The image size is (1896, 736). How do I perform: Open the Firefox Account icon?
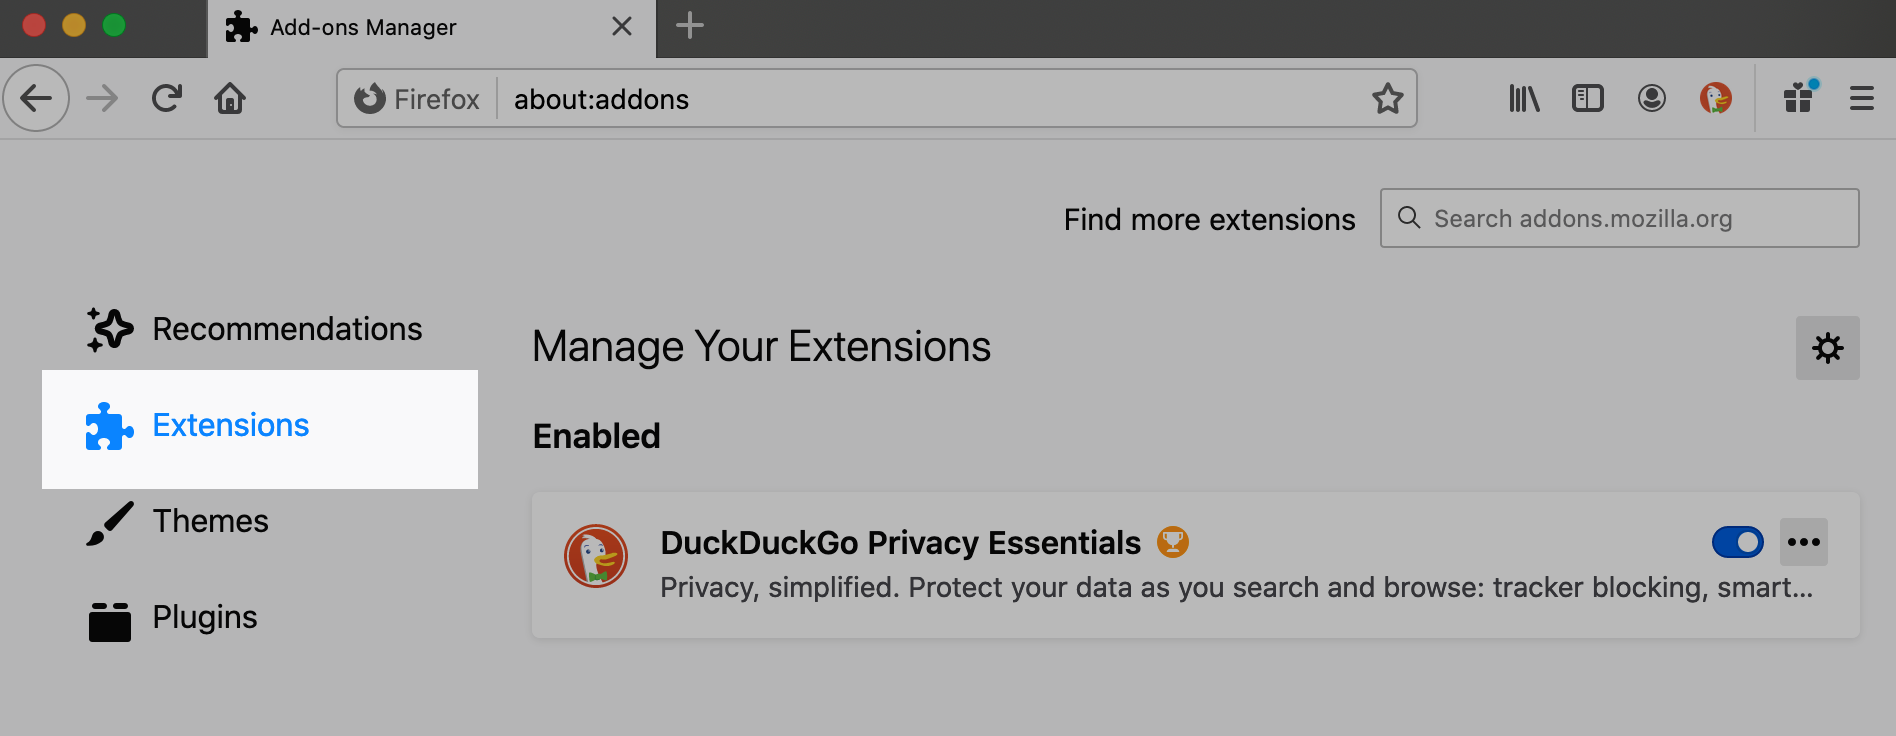point(1651,98)
